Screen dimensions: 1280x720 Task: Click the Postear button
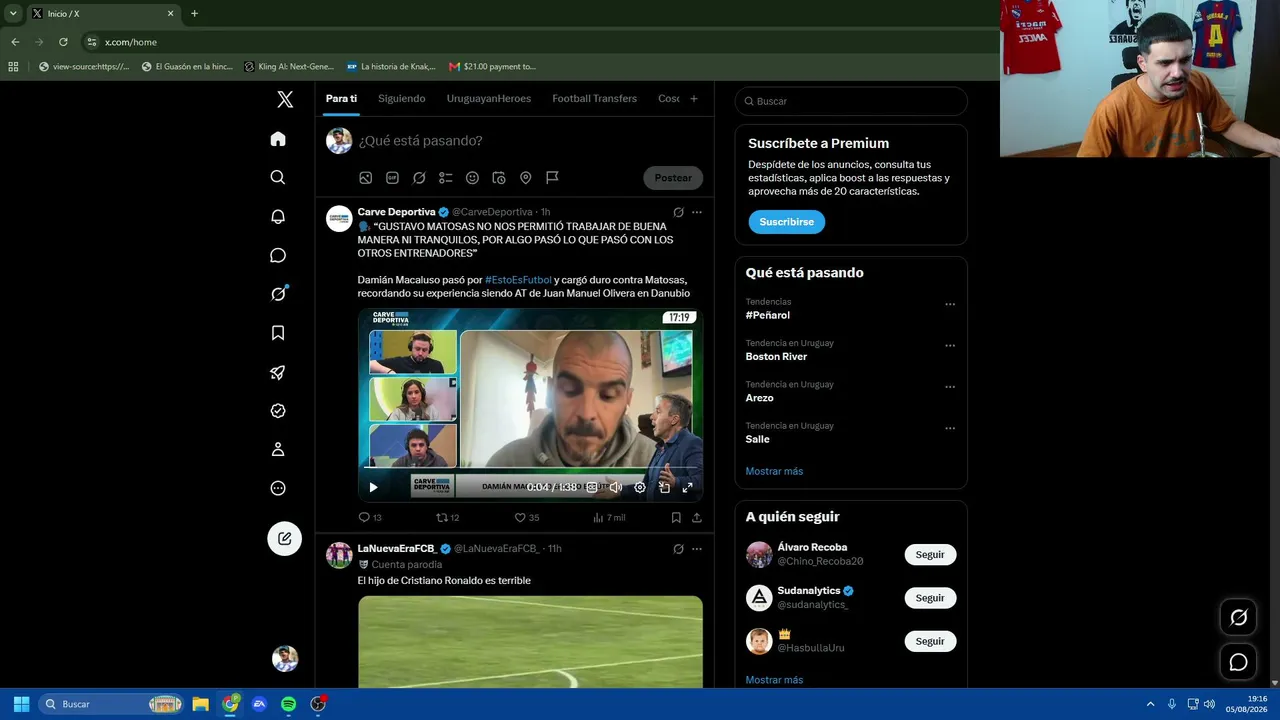point(673,178)
